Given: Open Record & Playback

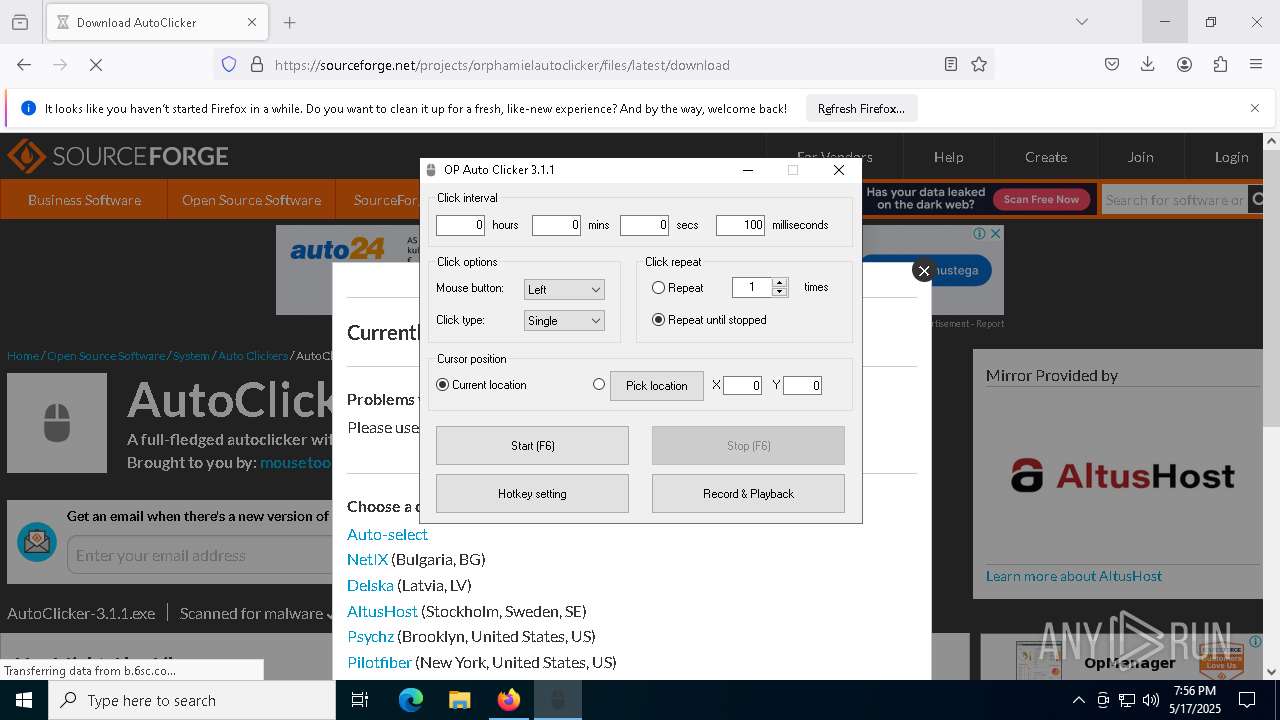Looking at the screenshot, I should tap(748, 494).
